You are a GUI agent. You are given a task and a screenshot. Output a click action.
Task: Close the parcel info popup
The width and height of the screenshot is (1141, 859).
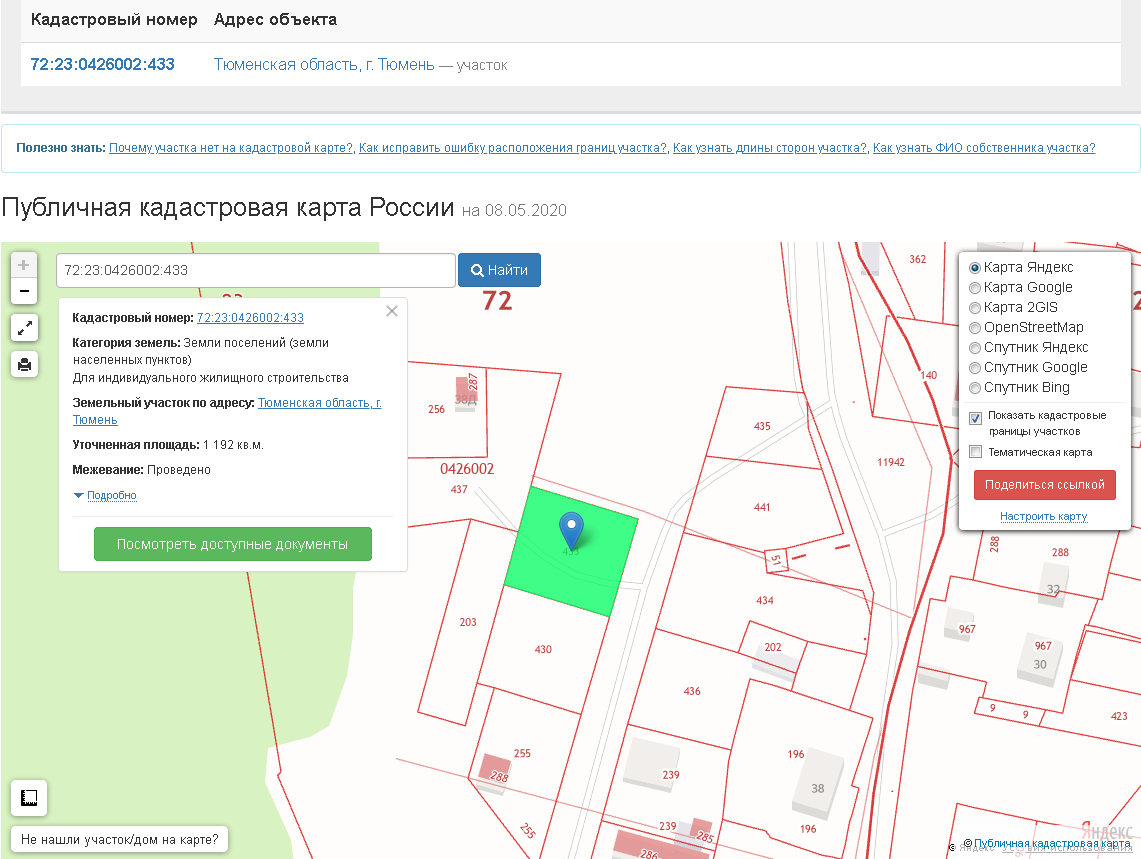point(391,311)
